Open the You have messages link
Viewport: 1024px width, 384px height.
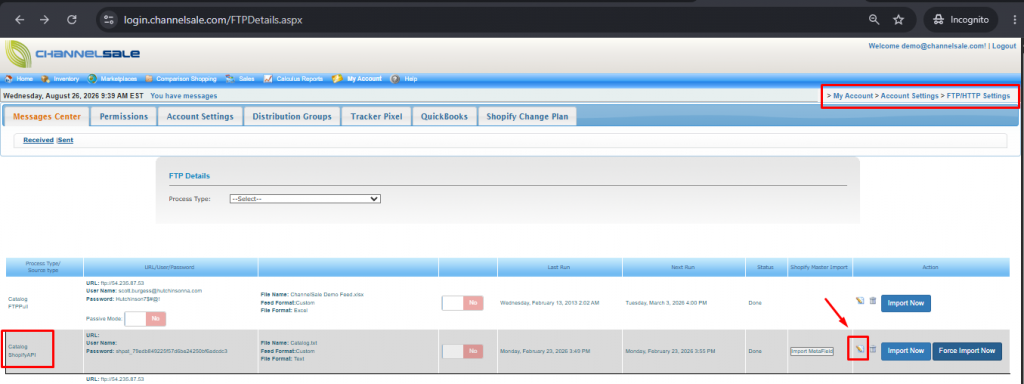coord(184,96)
